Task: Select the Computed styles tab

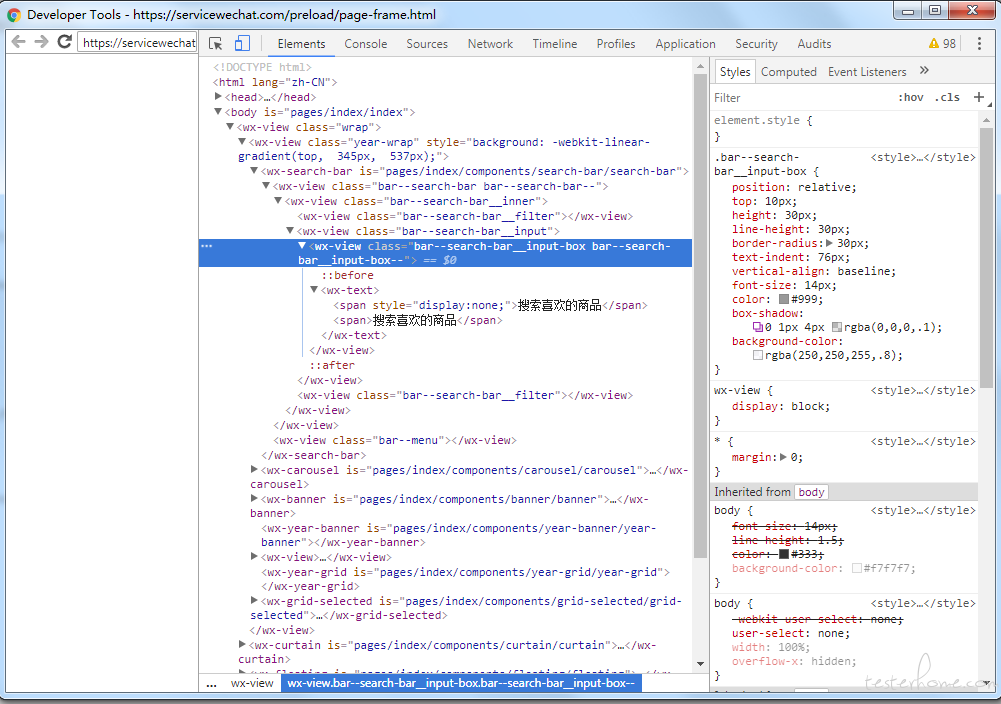Action: point(788,72)
